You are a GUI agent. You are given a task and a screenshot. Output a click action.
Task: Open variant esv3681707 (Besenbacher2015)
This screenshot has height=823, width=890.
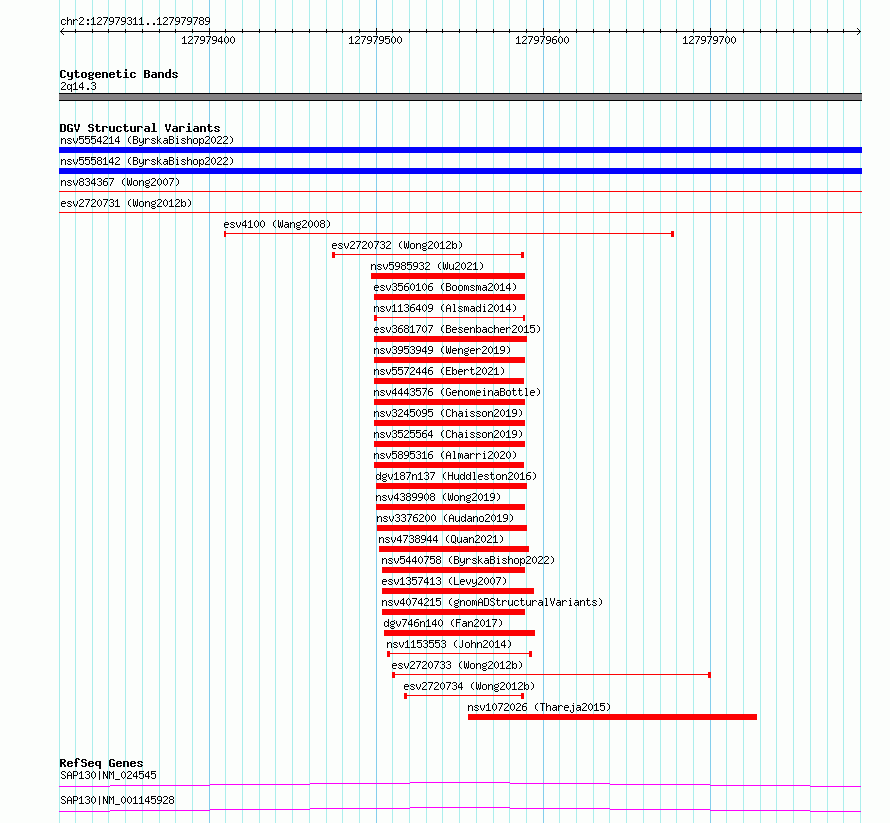[x=457, y=329]
